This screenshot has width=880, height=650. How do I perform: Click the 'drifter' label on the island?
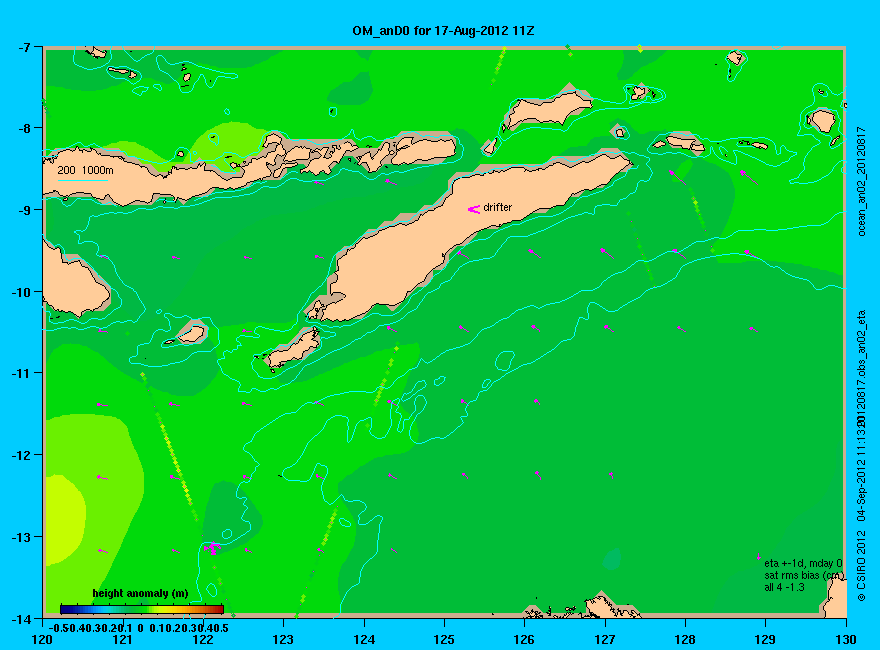coord(498,207)
